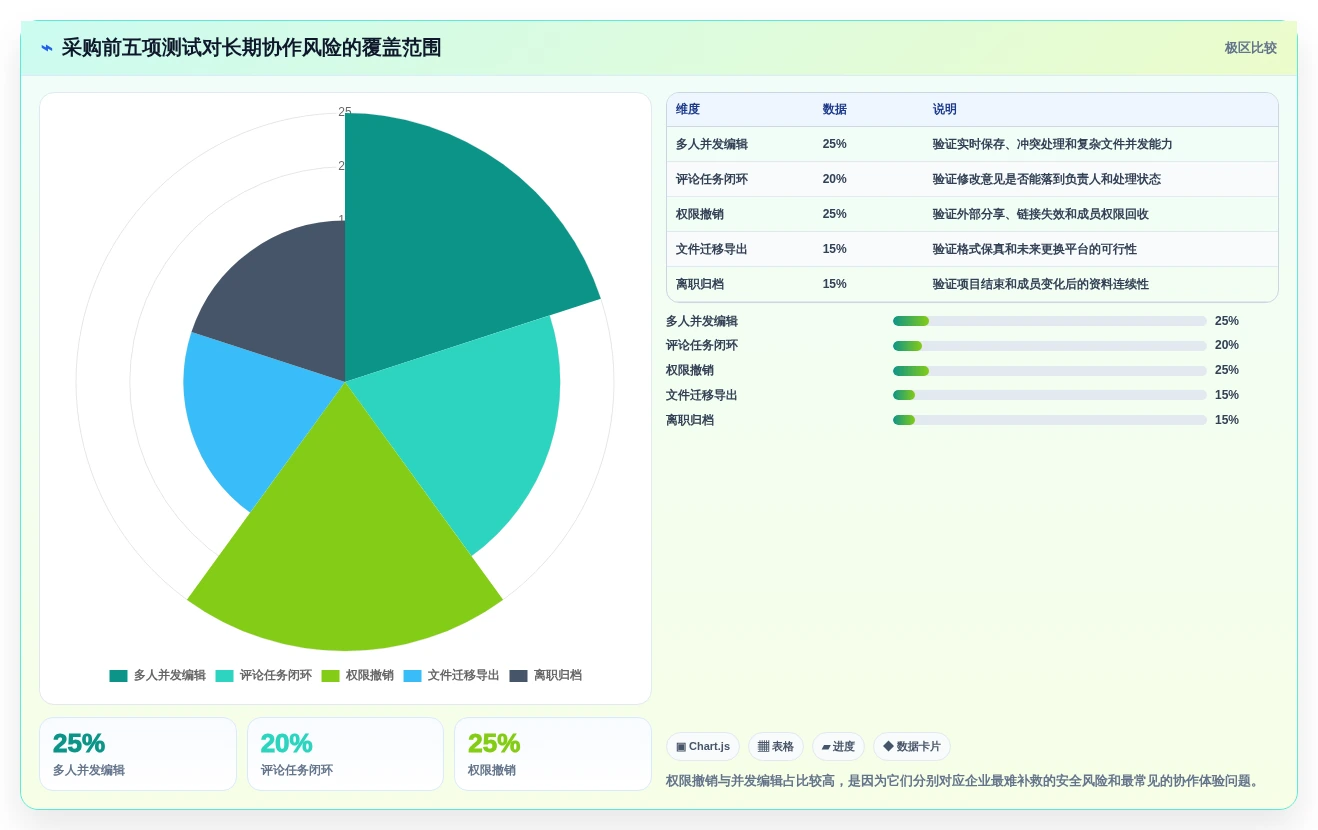Click the 多人并发编辑 progress bar

1050,321
